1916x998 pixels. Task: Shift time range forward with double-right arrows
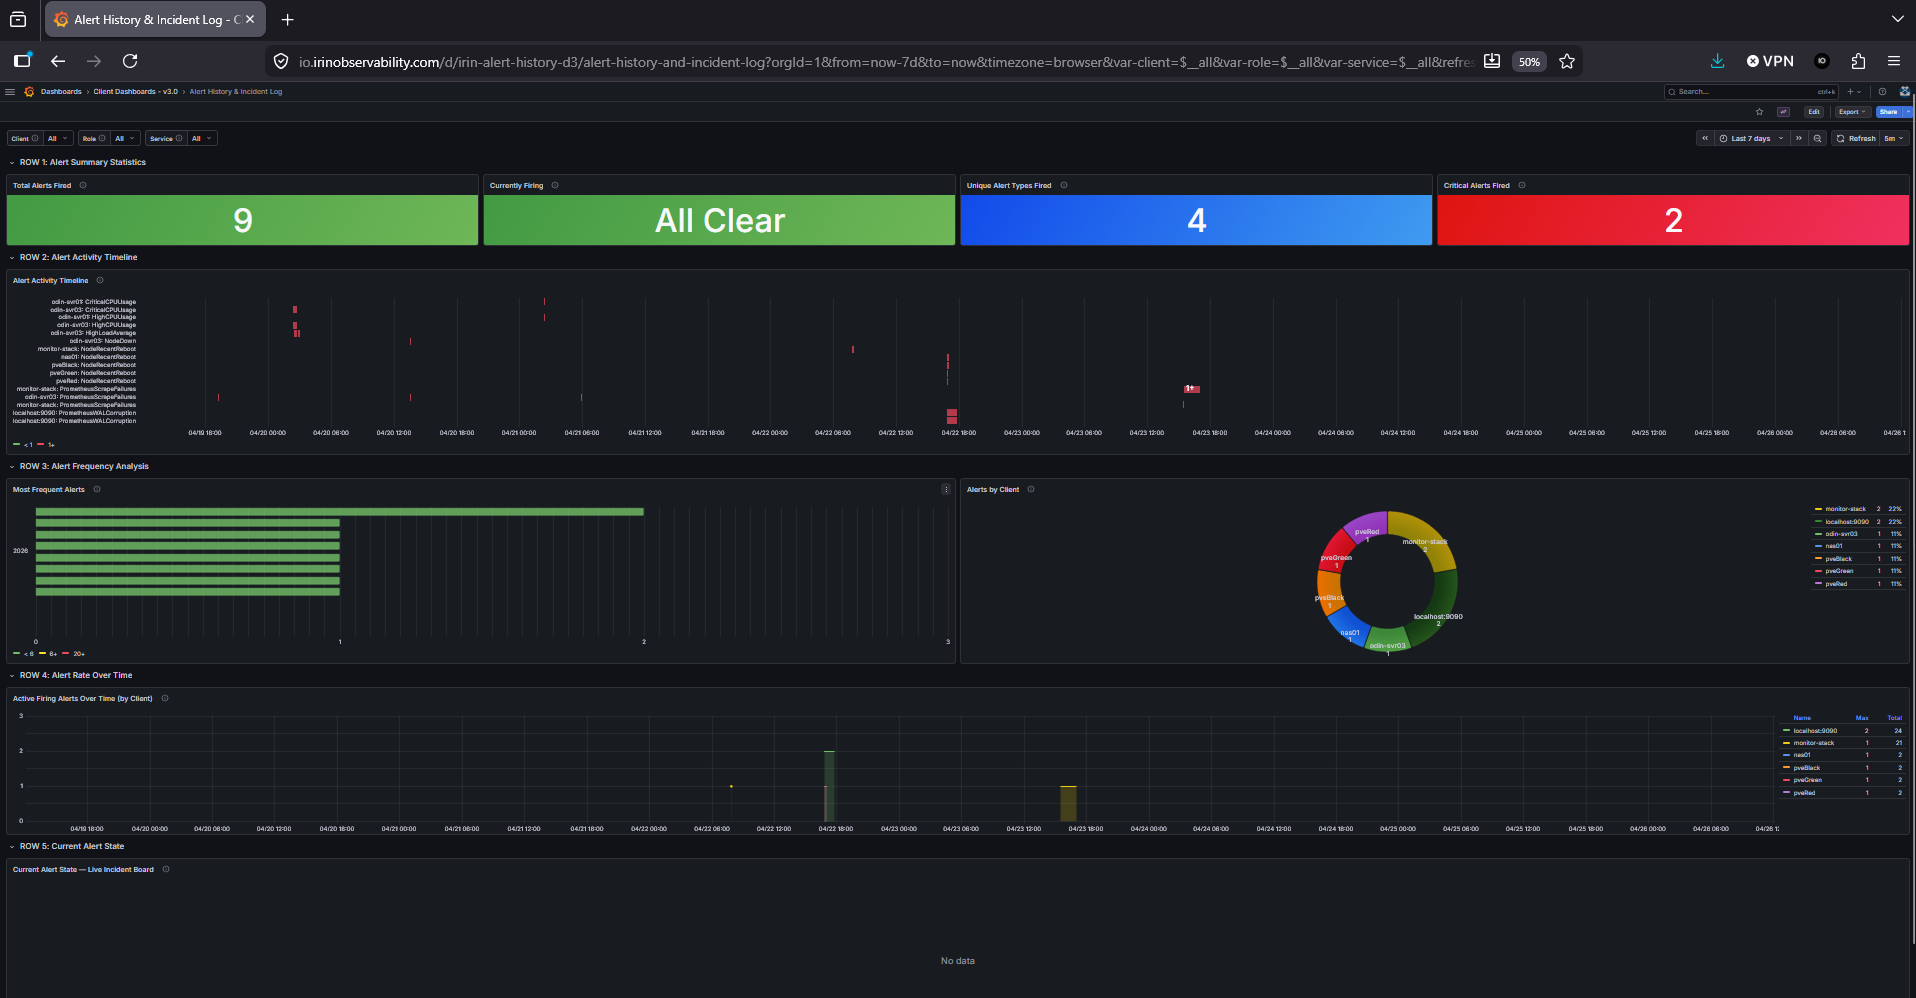click(x=1798, y=138)
